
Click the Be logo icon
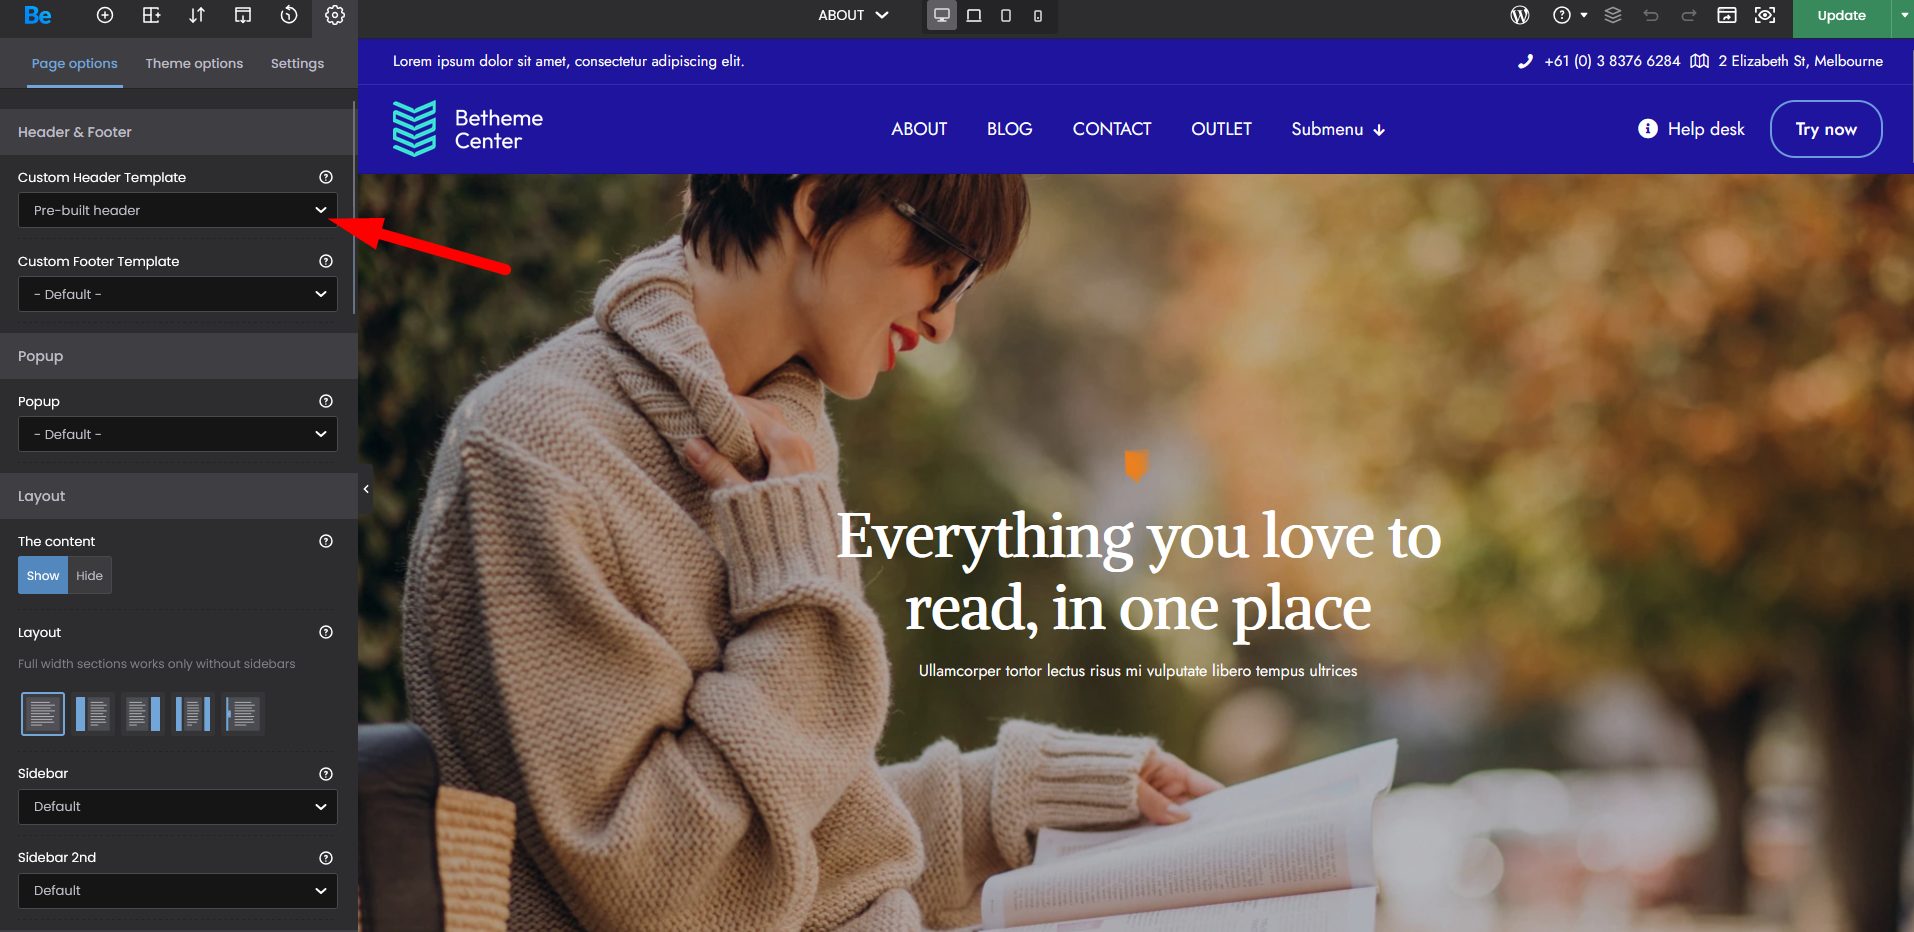[38, 15]
